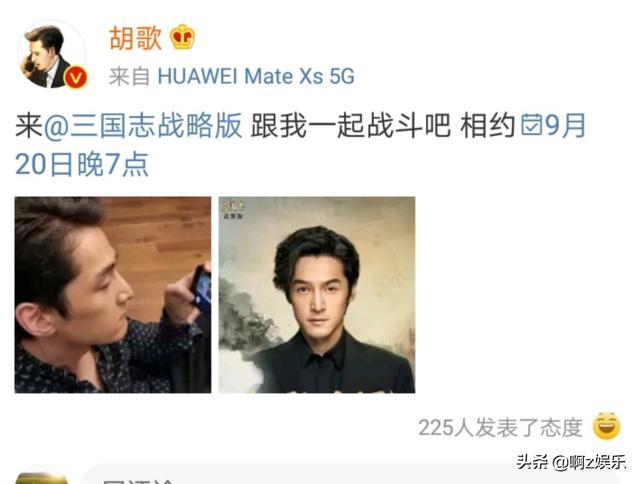Click post text 跟我一起战斗吧
This screenshot has height=484, width=640.
click(351, 126)
